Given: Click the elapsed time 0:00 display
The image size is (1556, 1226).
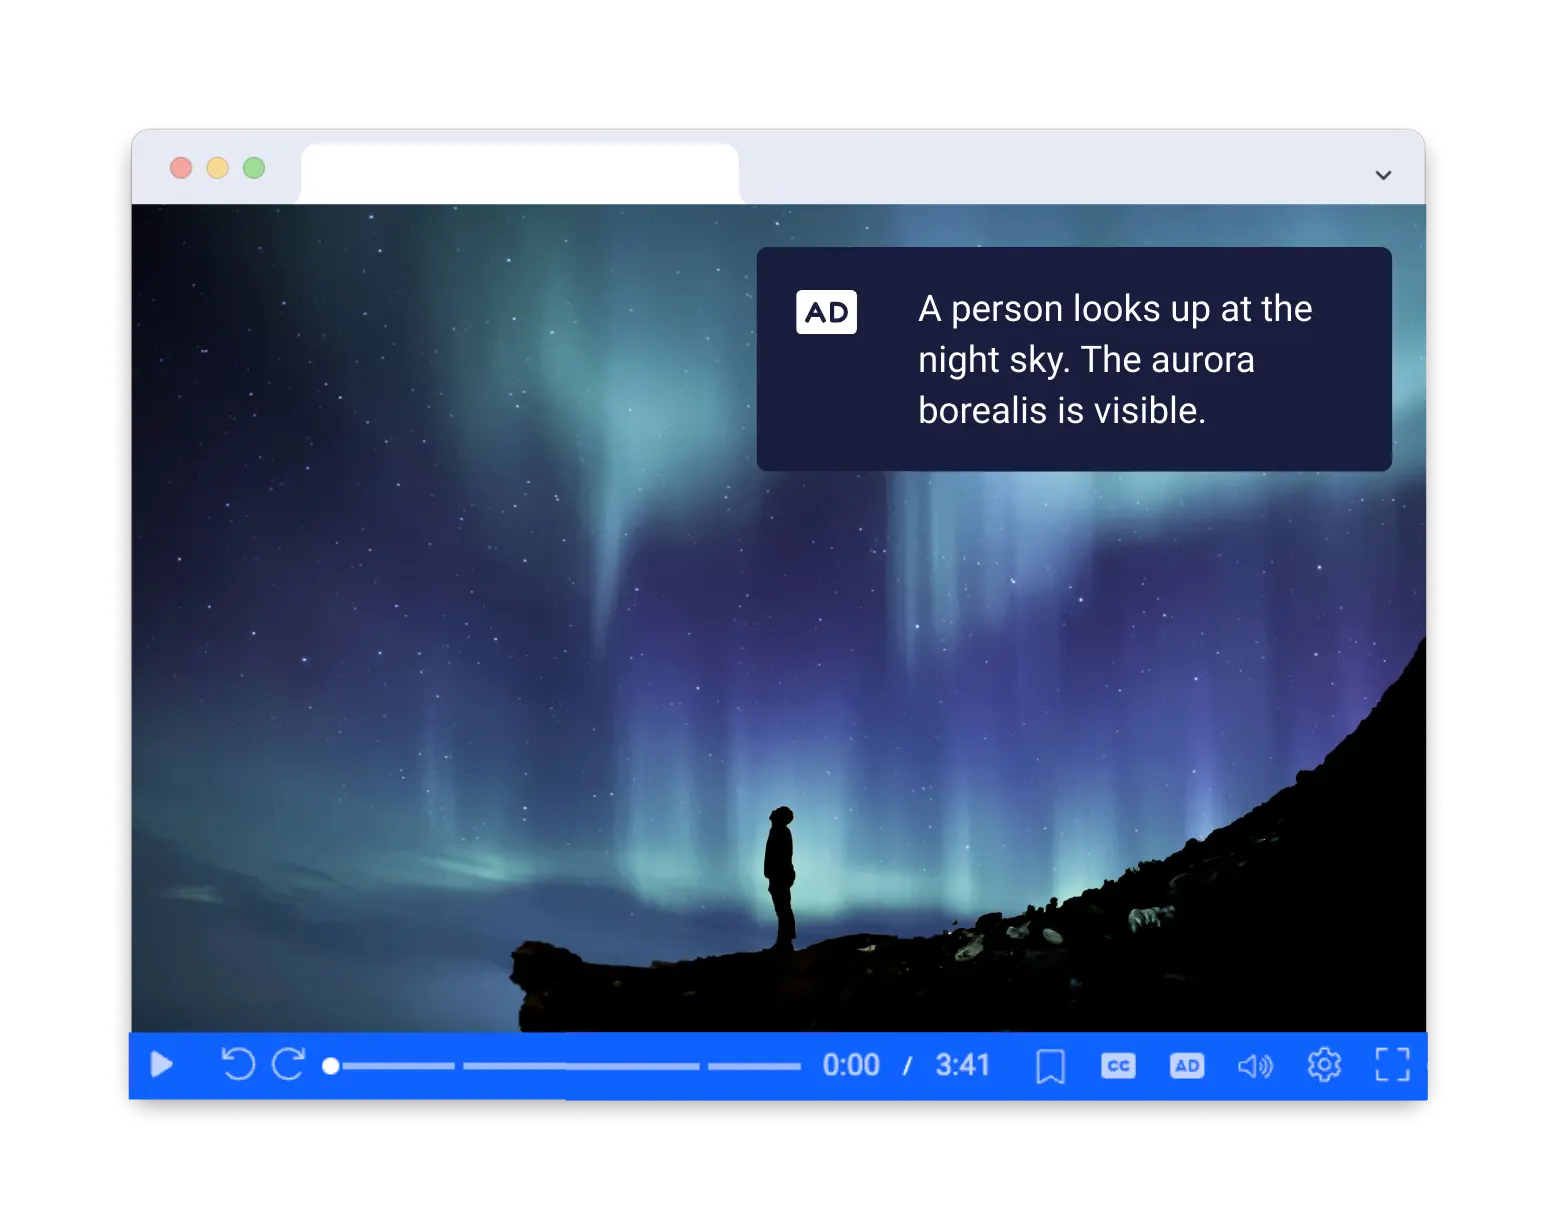Looking at the screenshot, I should (851, 1065).
